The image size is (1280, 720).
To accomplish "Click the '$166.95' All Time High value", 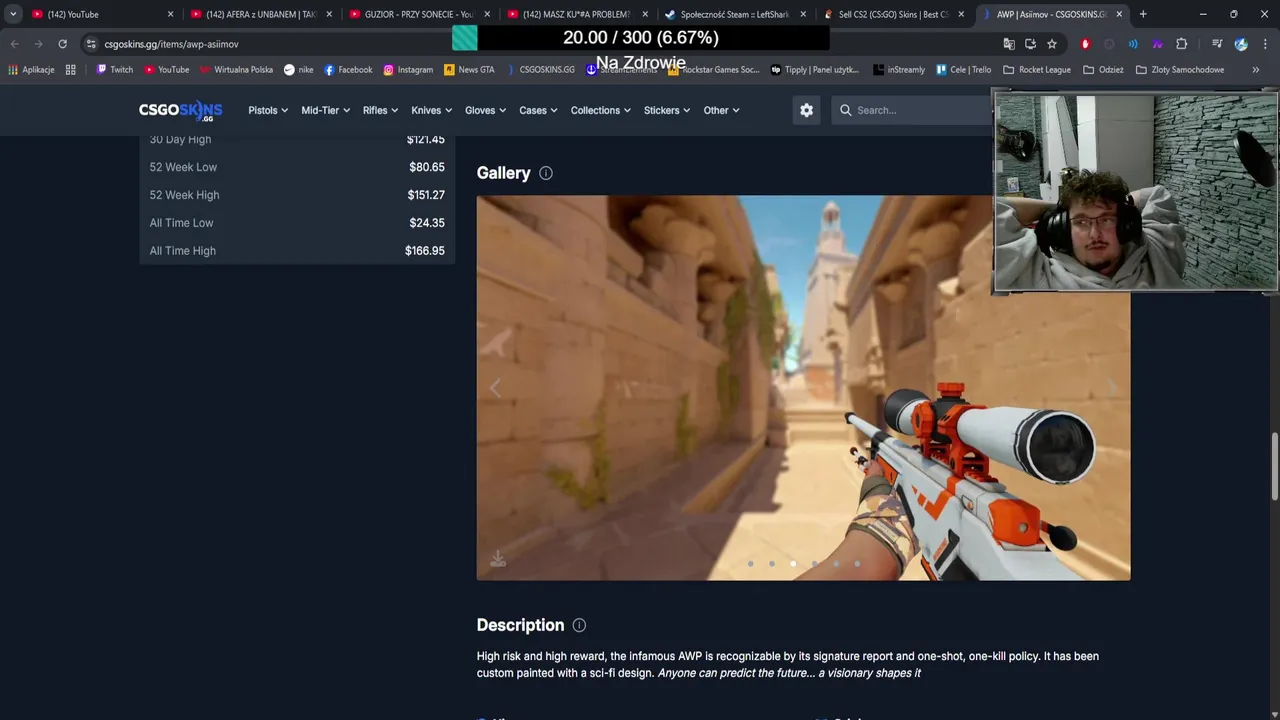I will tap(425, 251).
